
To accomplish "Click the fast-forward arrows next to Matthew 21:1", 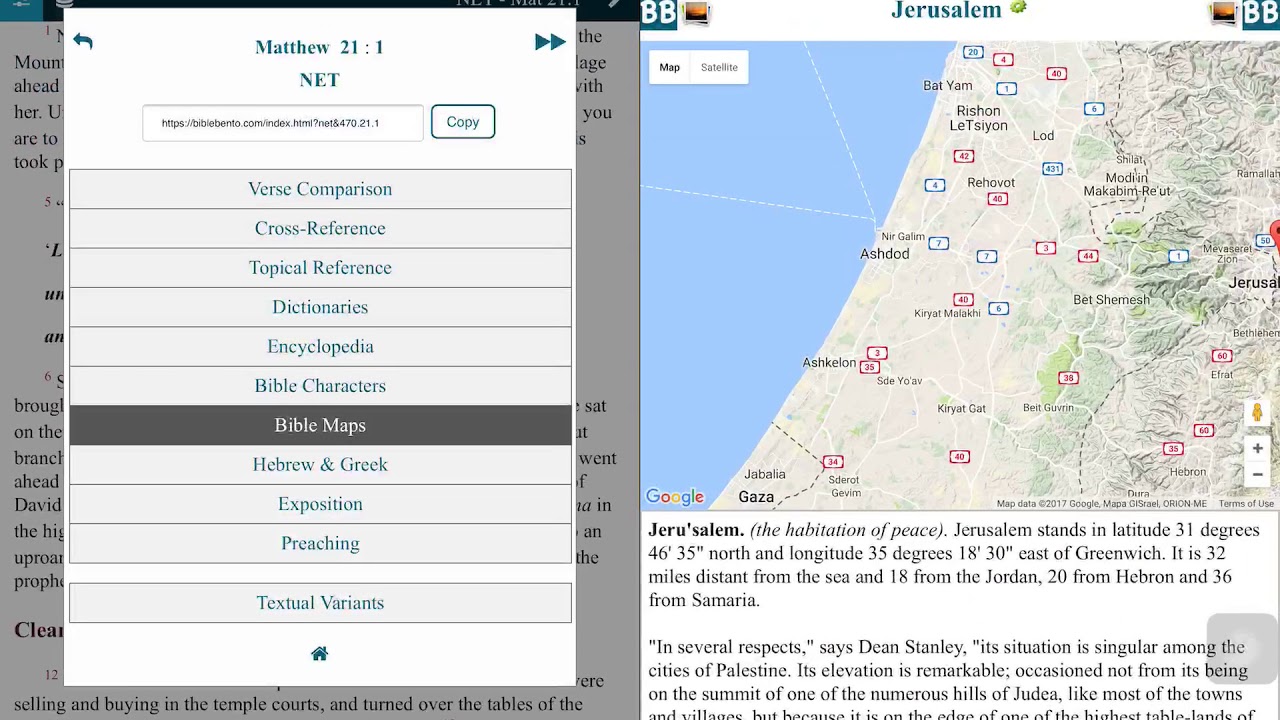I will click(x=549, y=42).
